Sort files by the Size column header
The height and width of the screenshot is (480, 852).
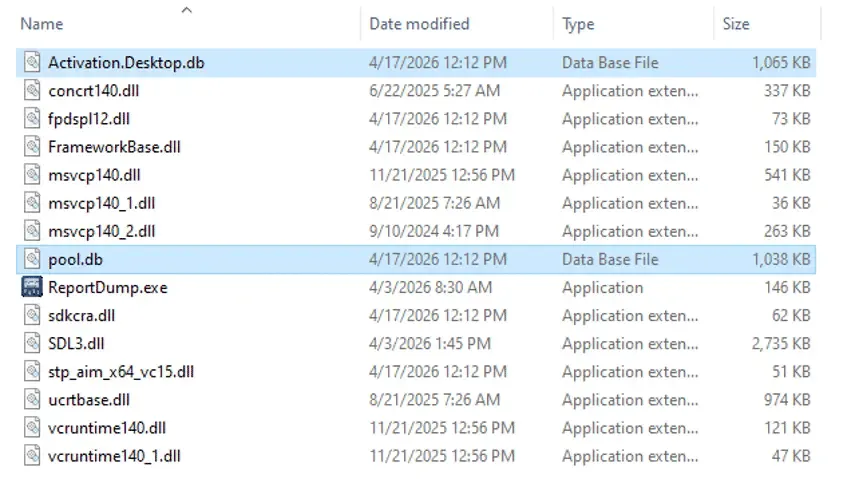(736, 24)
